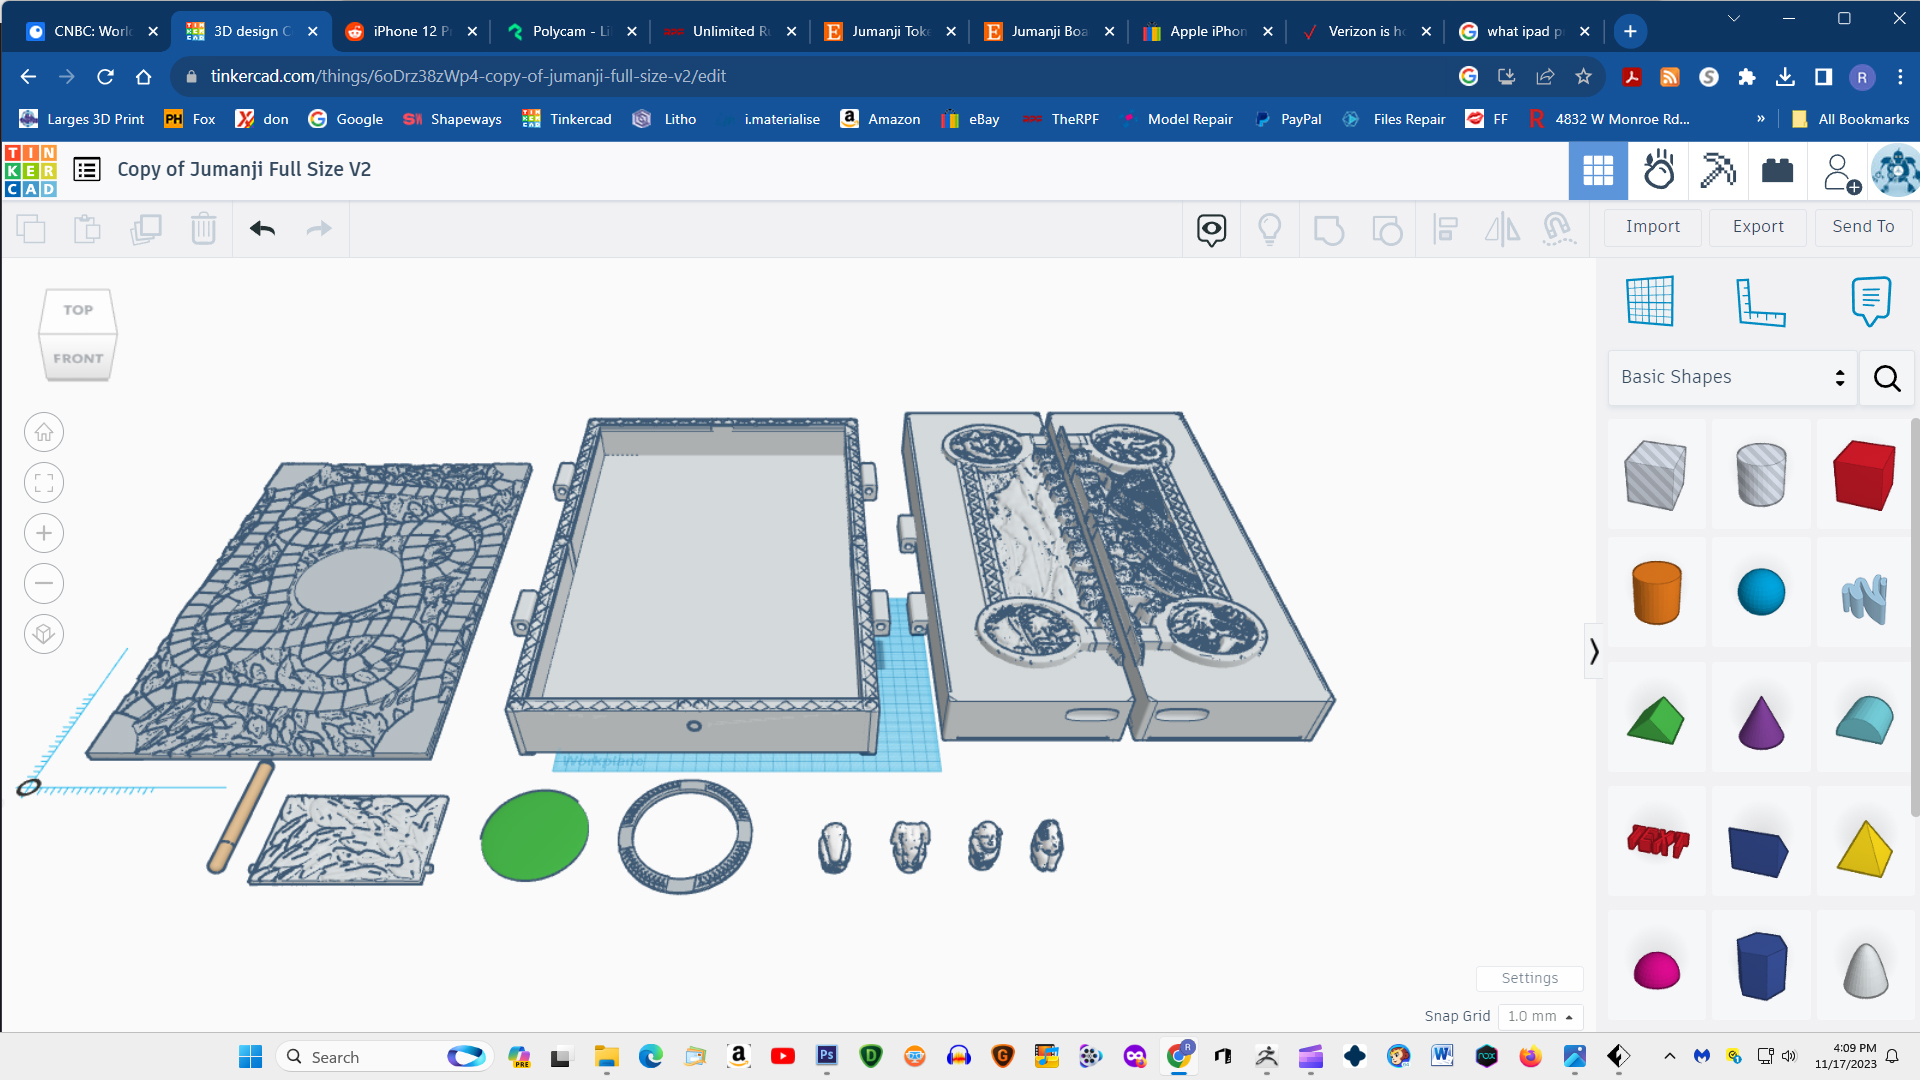This screenshot has width=1920, height=1080.
Task: Switch to the Blocks pickaxe mode
Action: click(1718, 171)
